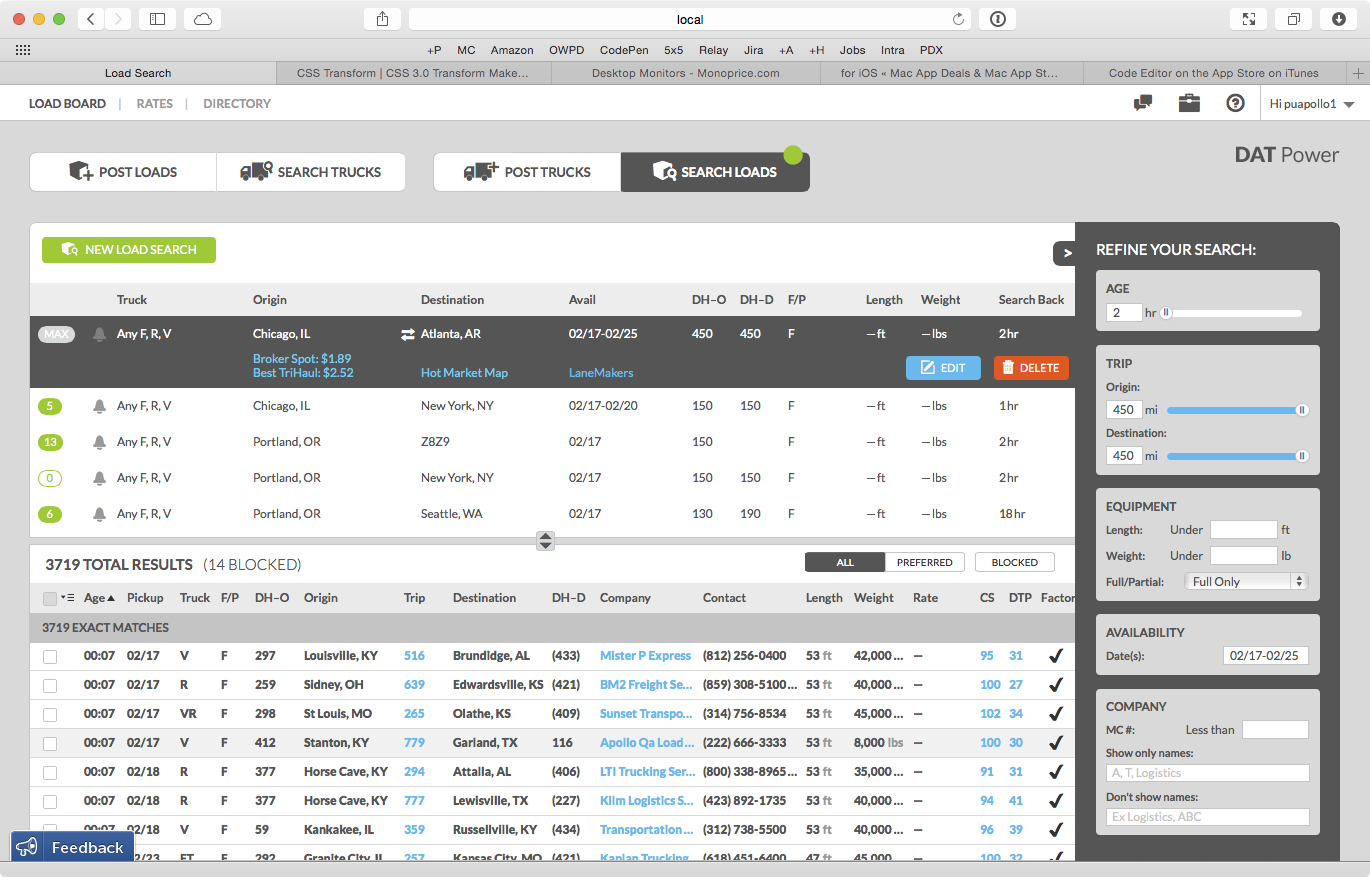Click the search list resize expander handle
Screen dimensions: 1370x877
(x=546, y=541)
